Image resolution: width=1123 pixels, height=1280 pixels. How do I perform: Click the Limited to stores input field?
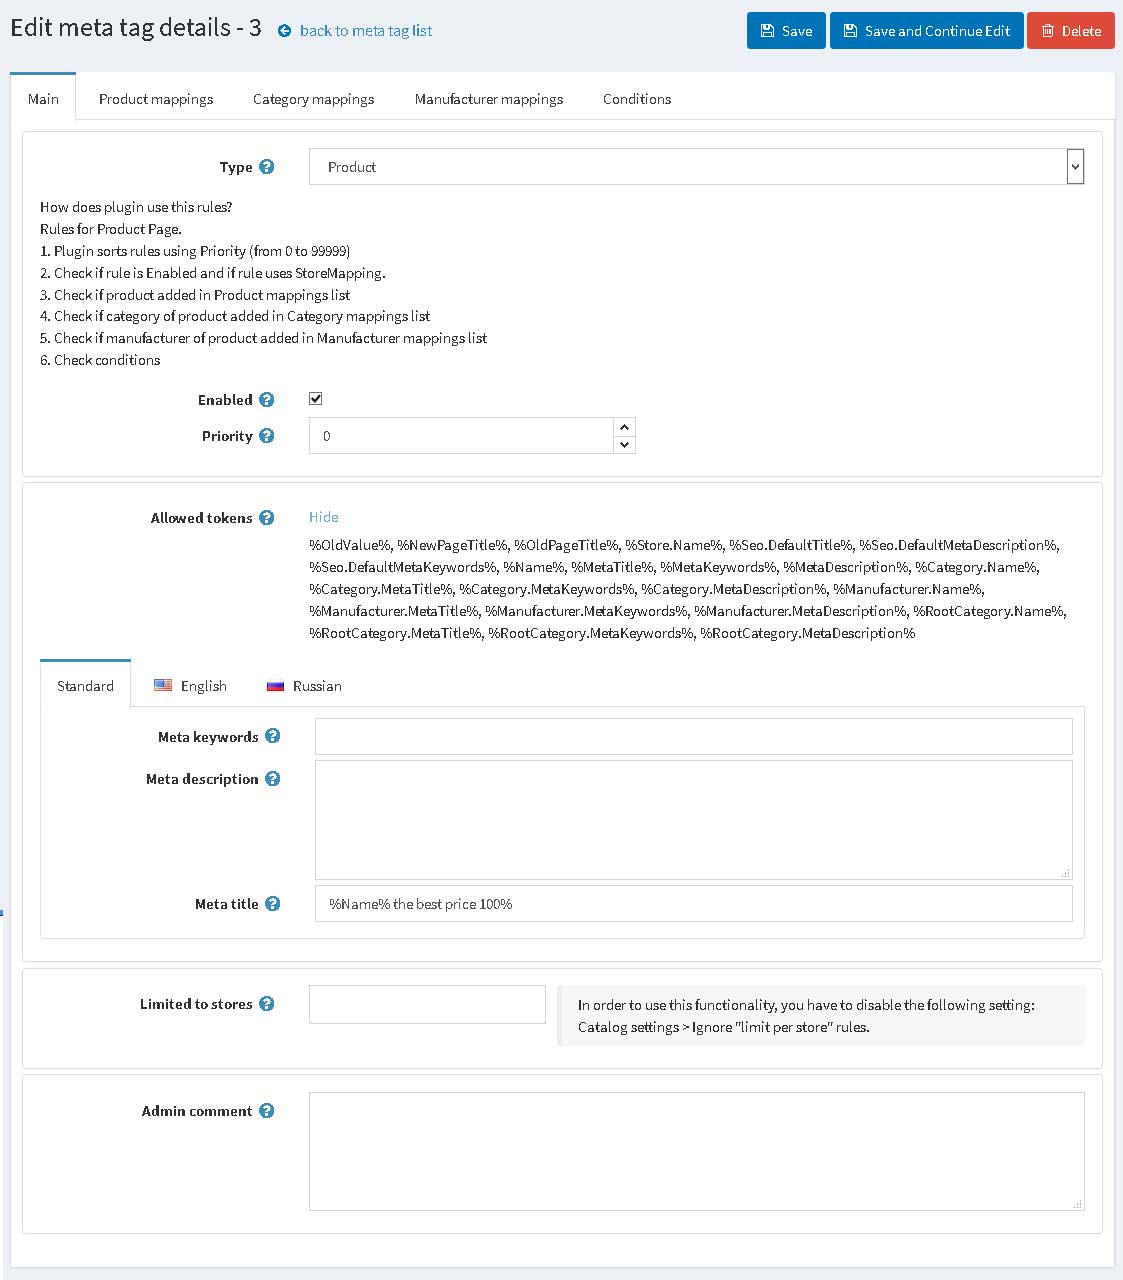click(x=427, y=1004)
